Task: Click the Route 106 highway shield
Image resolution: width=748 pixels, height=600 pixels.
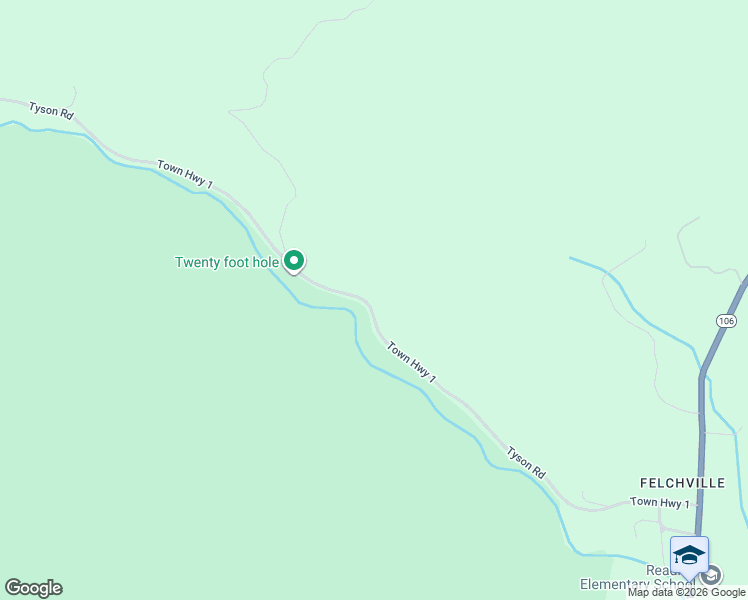Action: [726, 321]
